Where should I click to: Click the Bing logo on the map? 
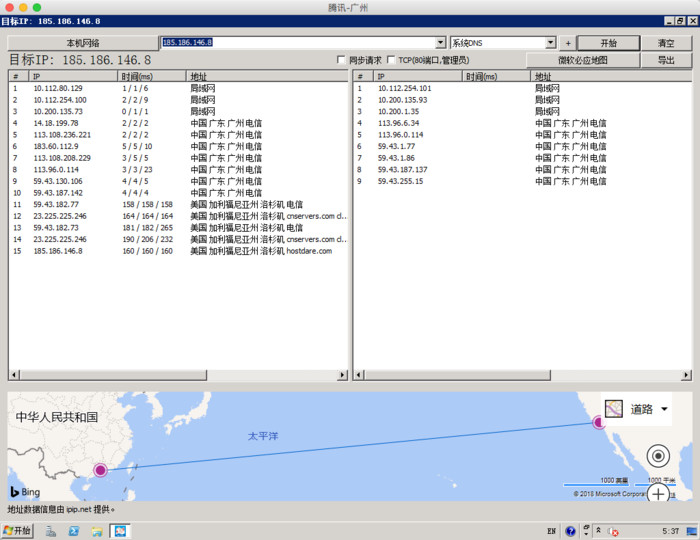click(x=25, y=492)
